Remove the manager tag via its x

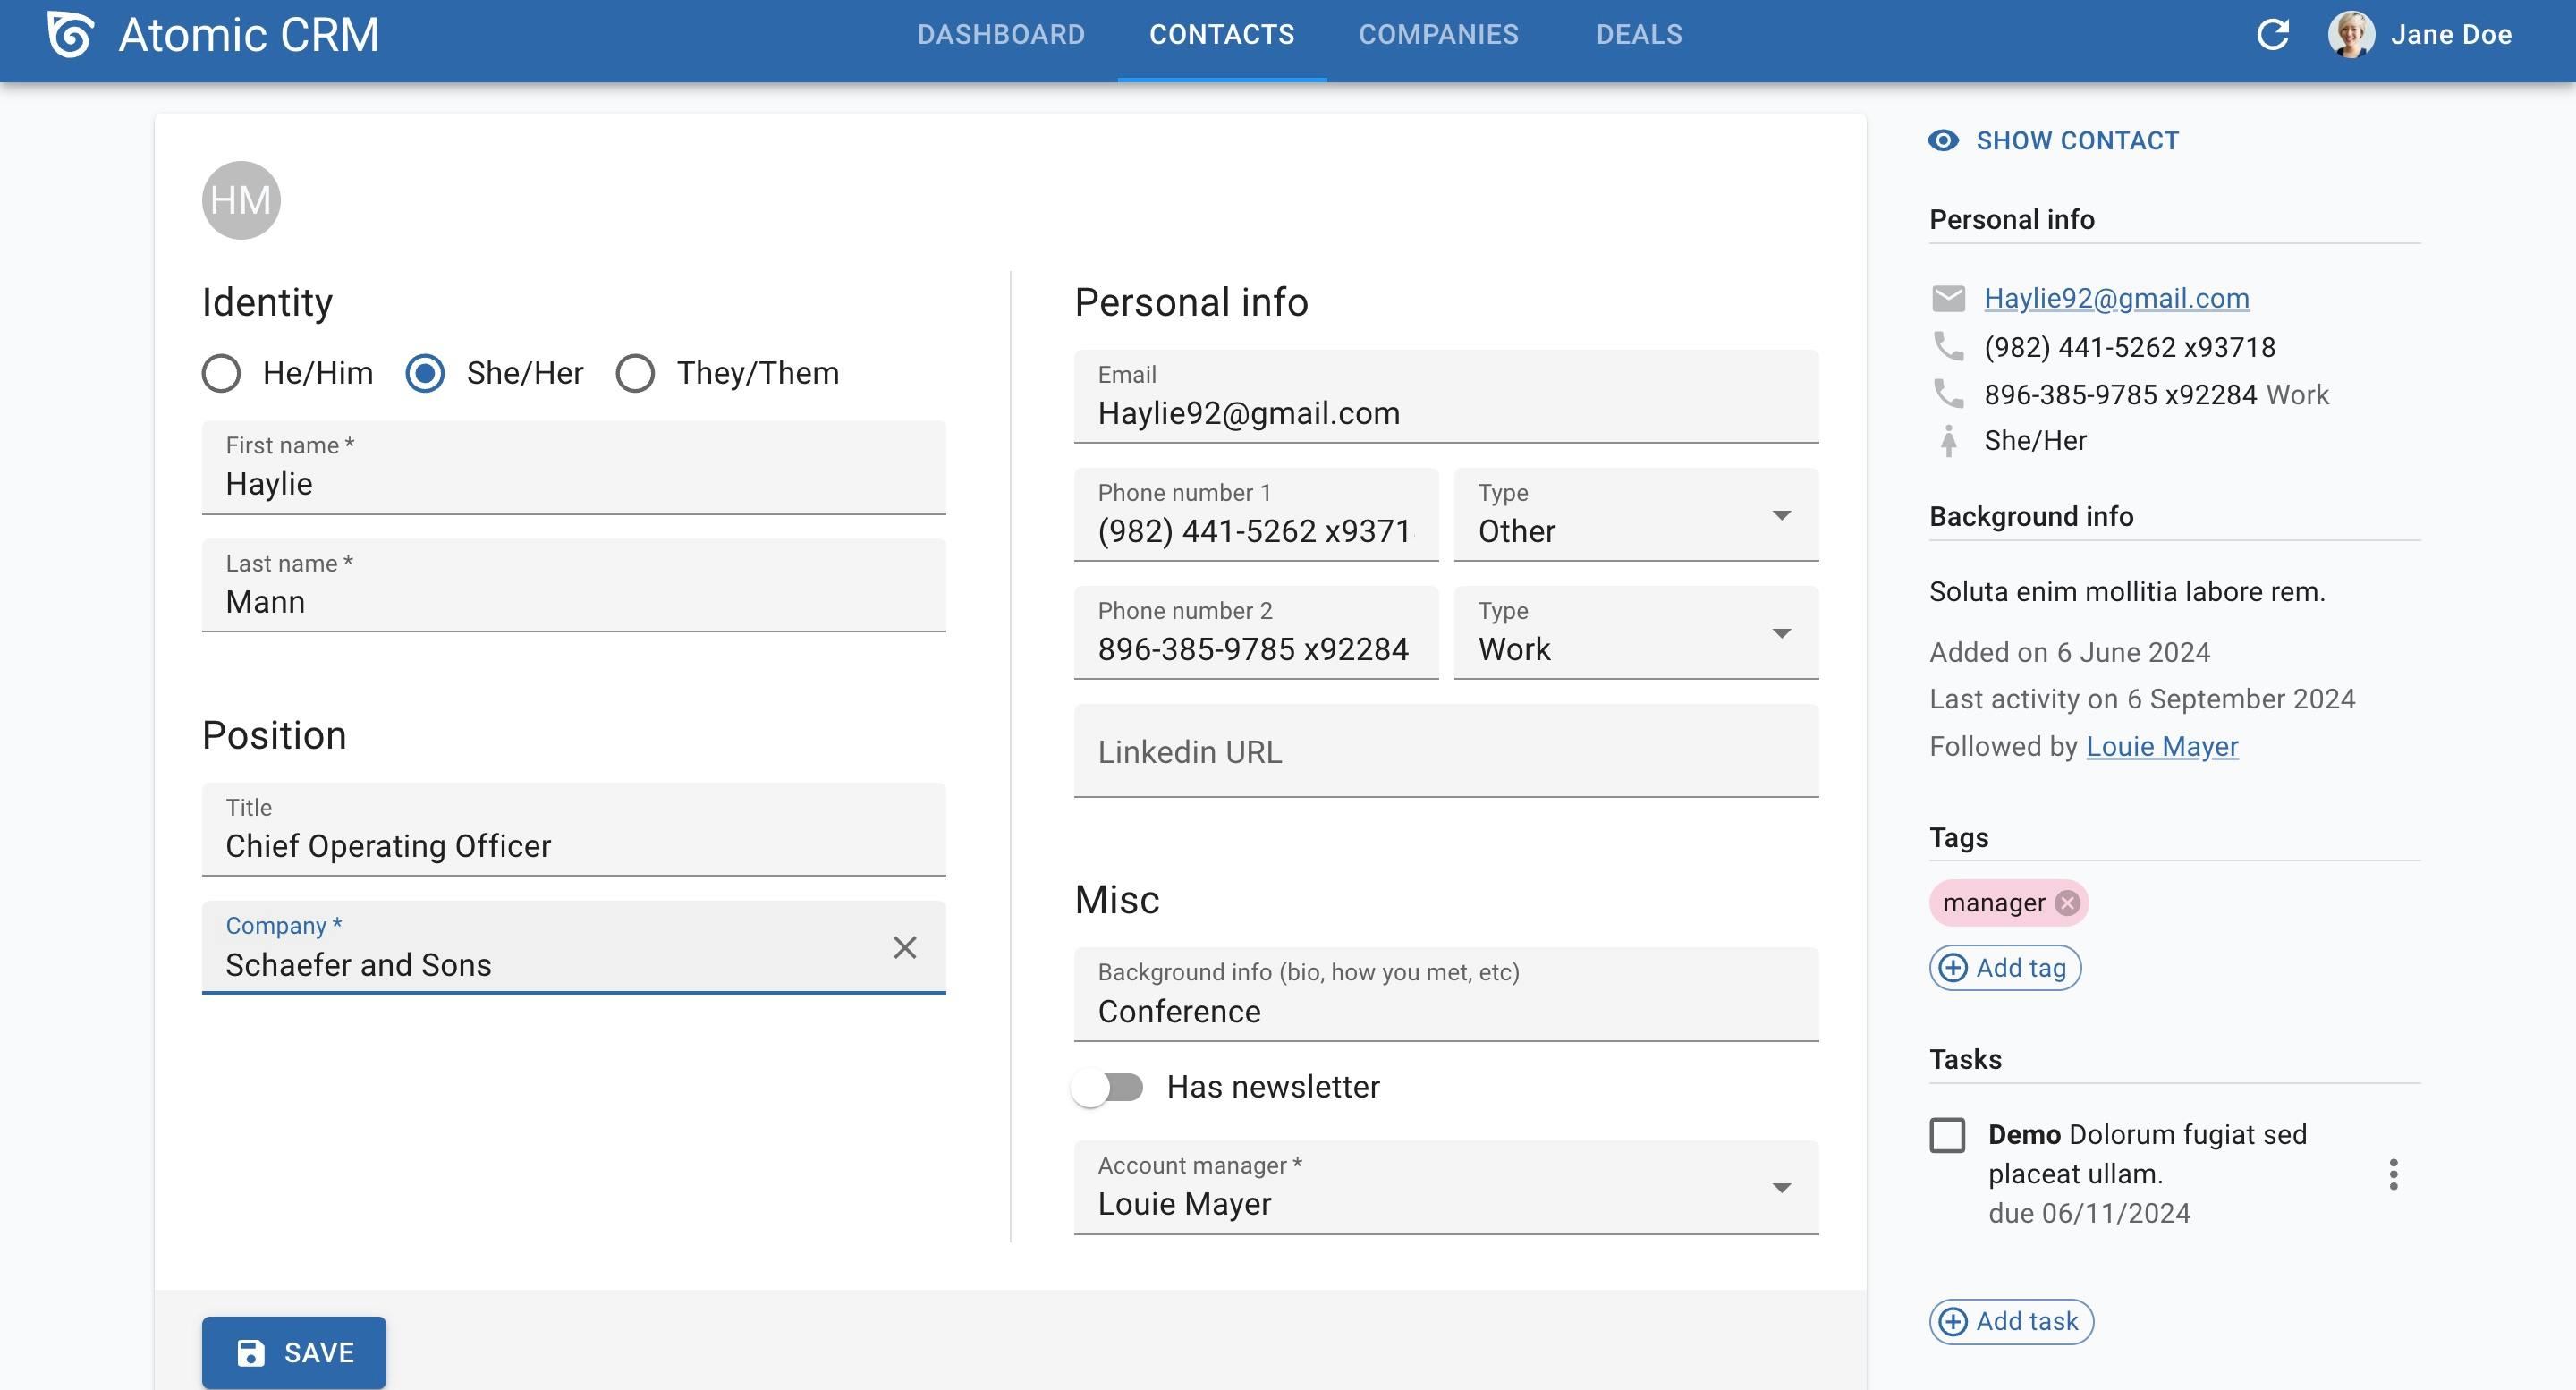2067,903
